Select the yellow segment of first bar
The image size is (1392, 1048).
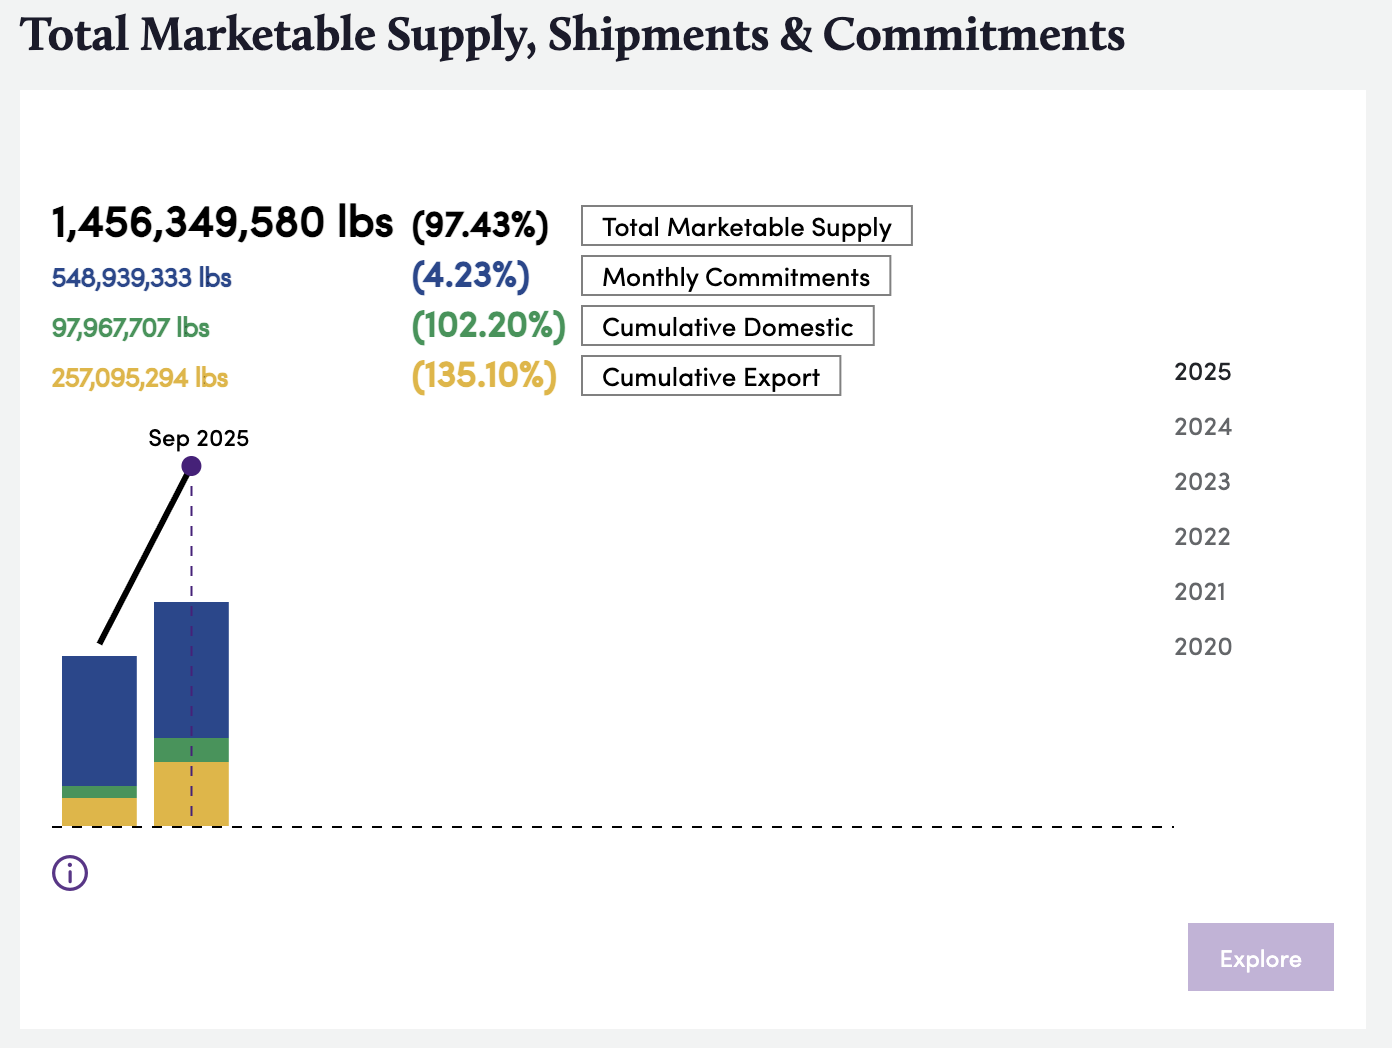pyautogui.click(x=99, y=812)
